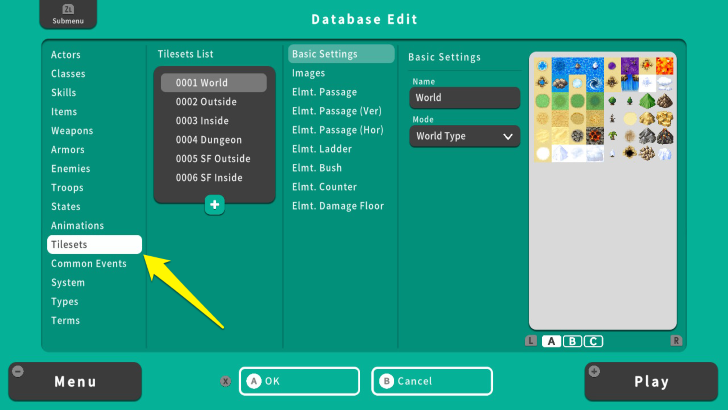Open the Actors database category
Screen dimensions: 728x410
click(x=66, y=55)
